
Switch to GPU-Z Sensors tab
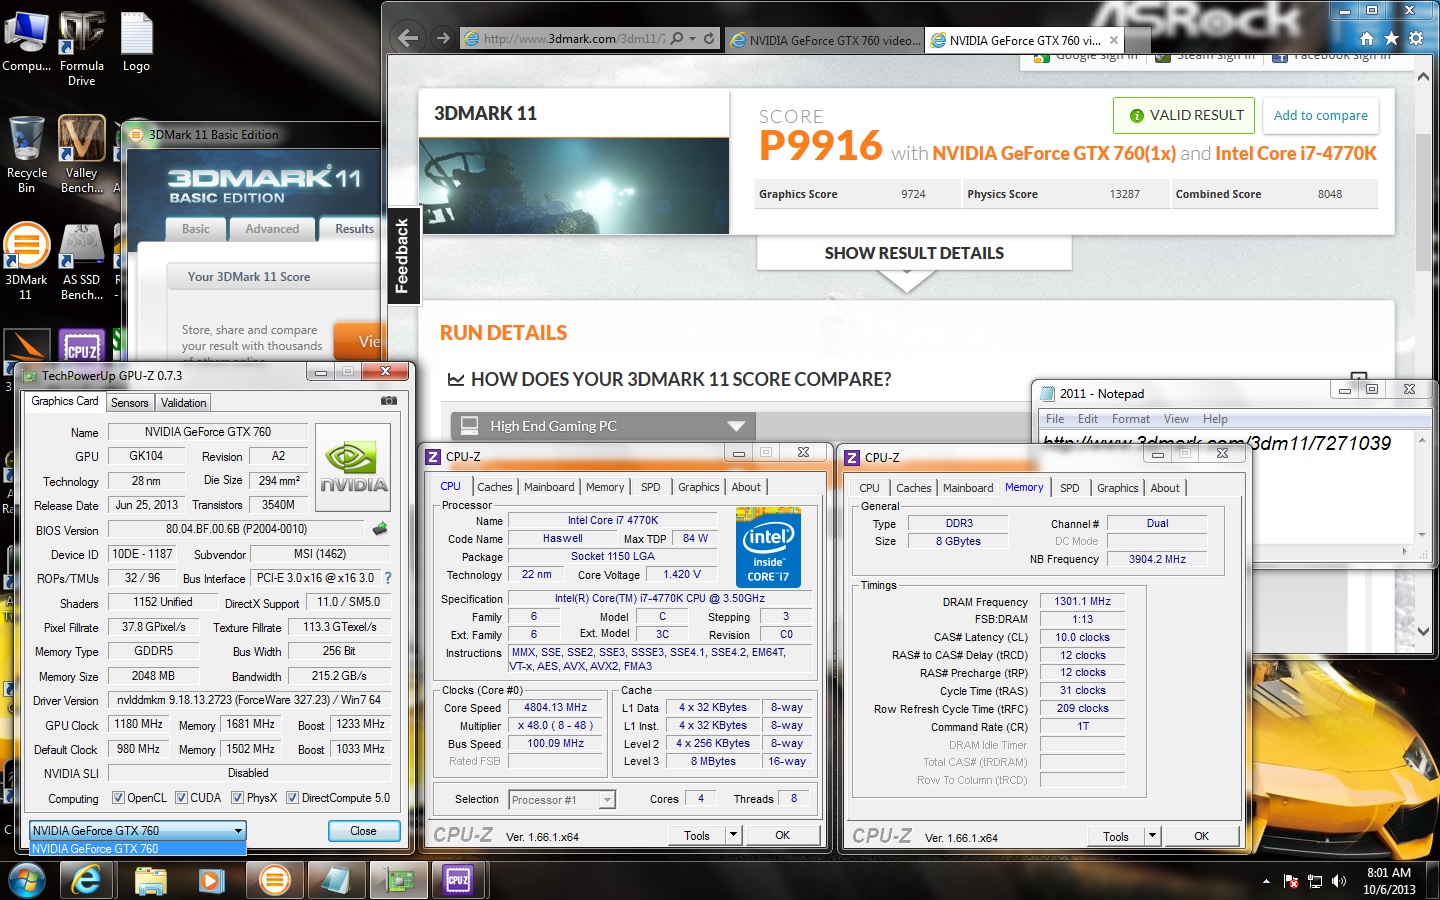129,403
